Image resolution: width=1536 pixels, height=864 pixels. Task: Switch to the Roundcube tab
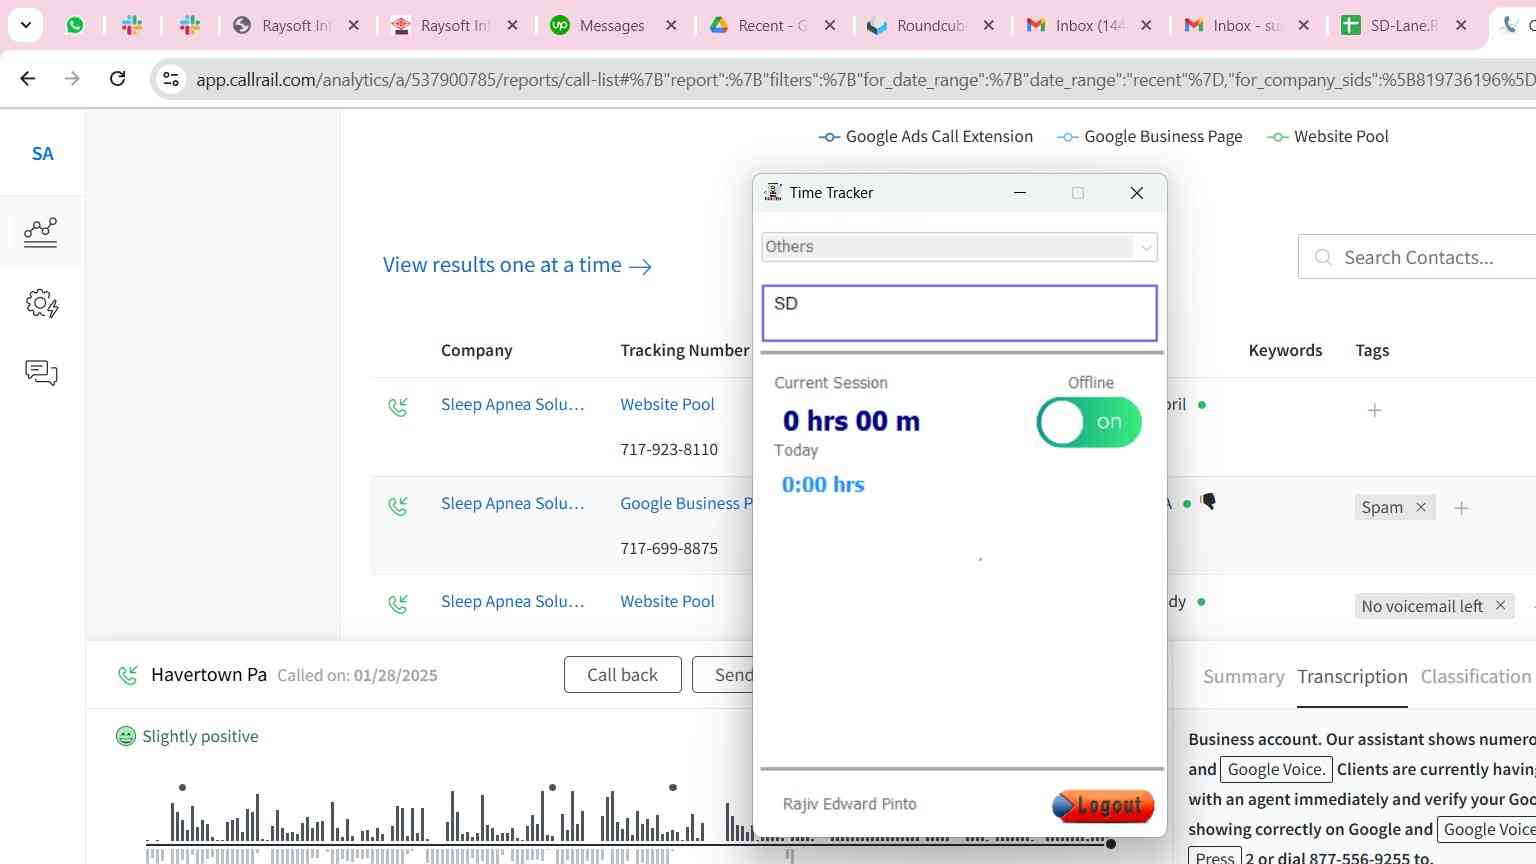930,25
